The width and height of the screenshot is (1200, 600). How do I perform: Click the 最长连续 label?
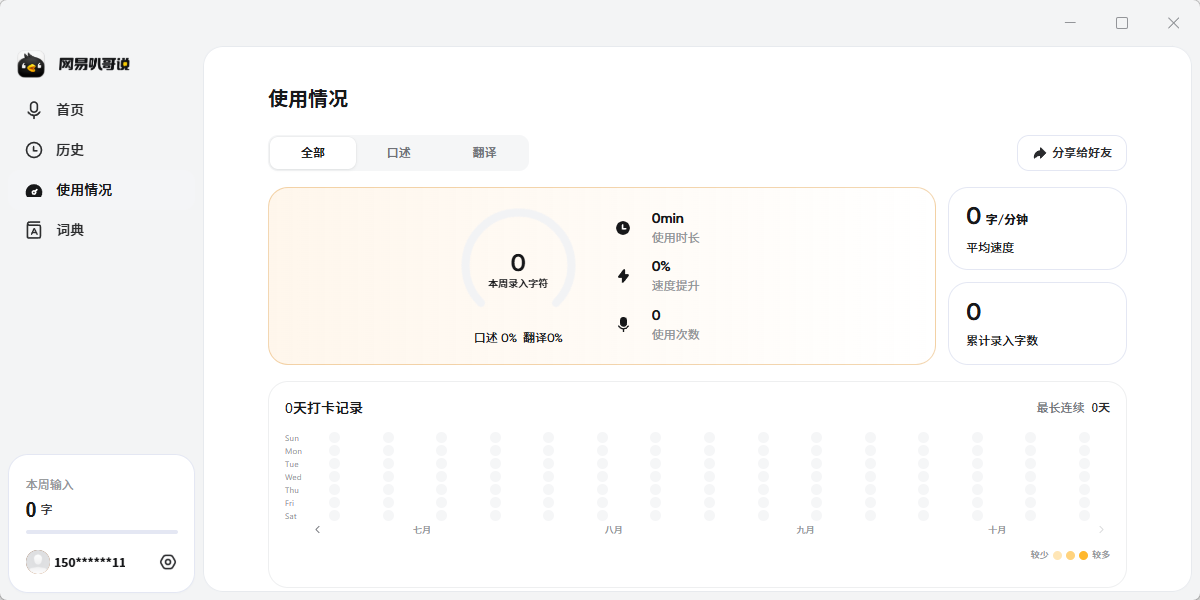click(1060, 408)
